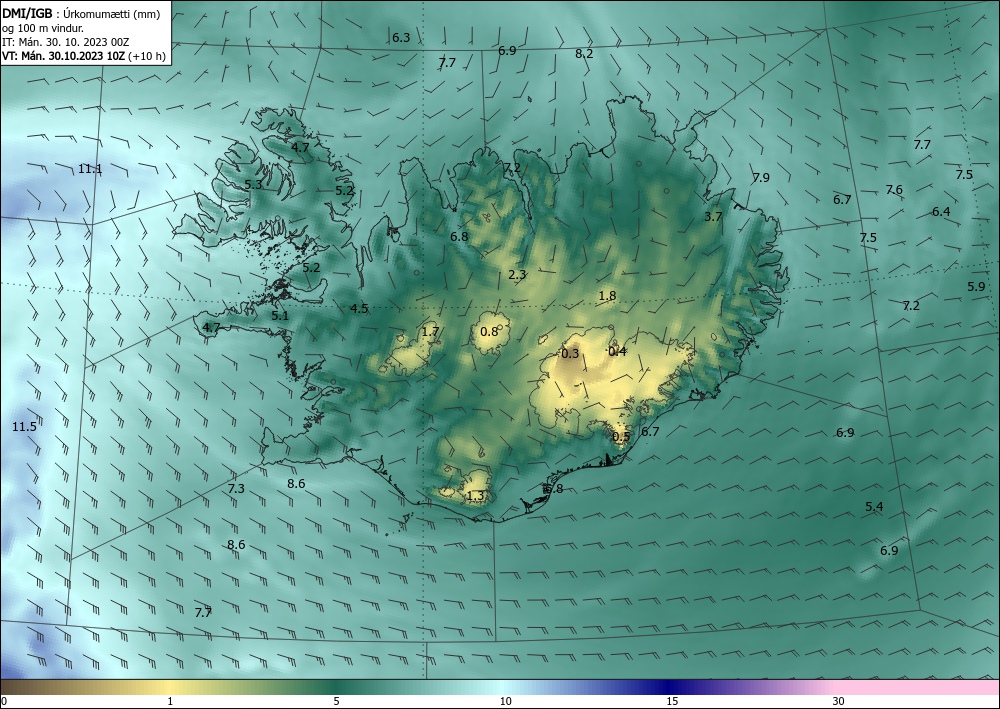Select the 1.7 value on the glacier
This screenshot has width=1000, height=709.
click(x=430, y=332)
